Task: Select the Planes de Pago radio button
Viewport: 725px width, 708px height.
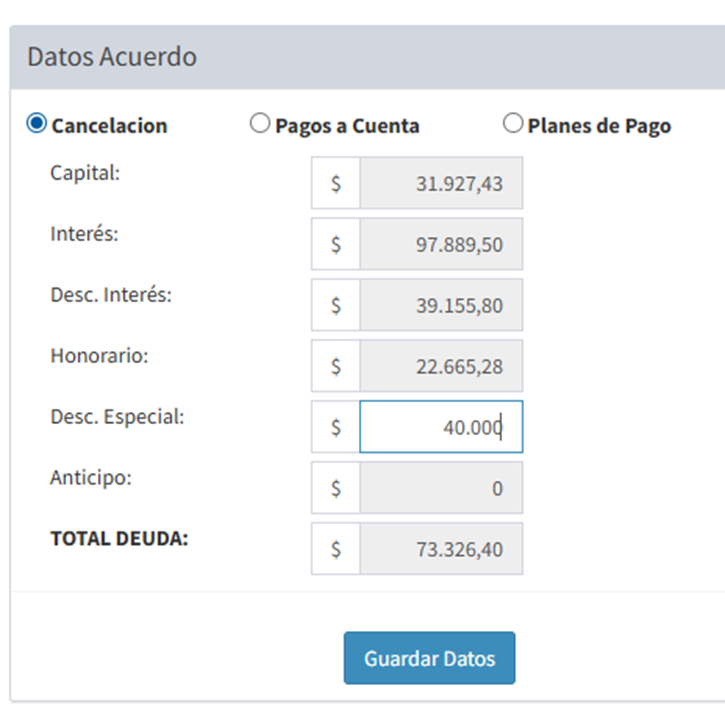Action: pyautogui.click(x=513, y=124)
